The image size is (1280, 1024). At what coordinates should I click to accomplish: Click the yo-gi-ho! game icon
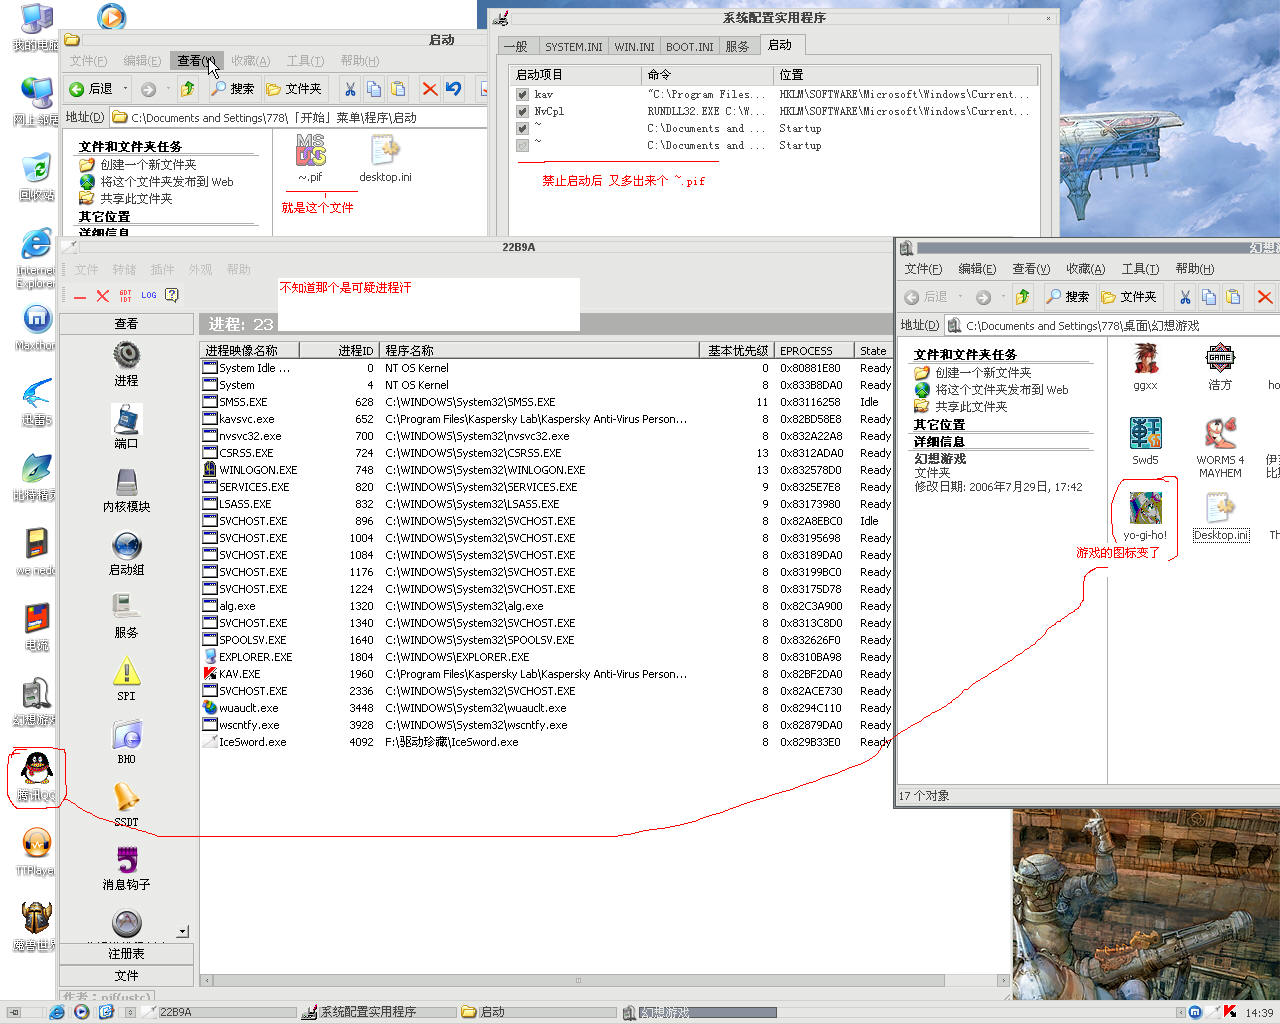tap(1145, 510)
